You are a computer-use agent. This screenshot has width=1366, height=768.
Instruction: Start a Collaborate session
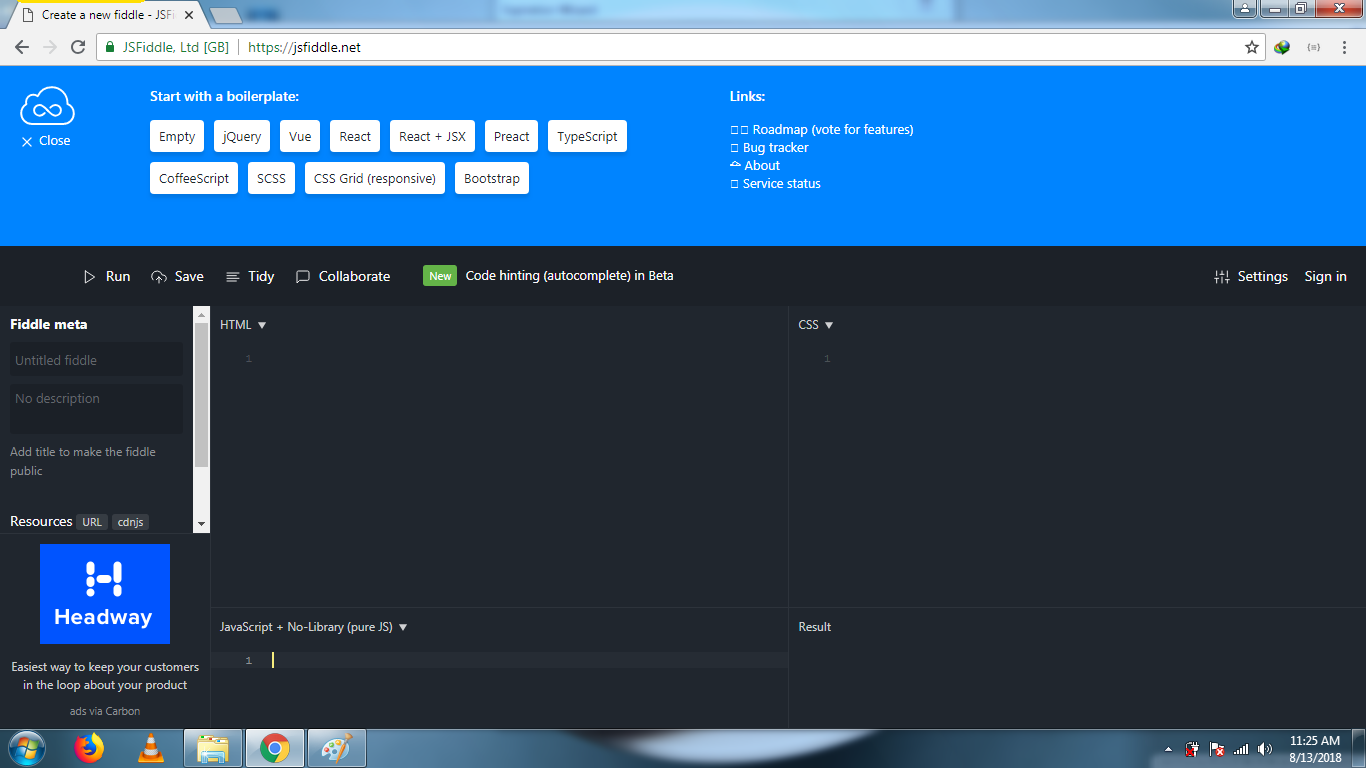coord(342,276)
